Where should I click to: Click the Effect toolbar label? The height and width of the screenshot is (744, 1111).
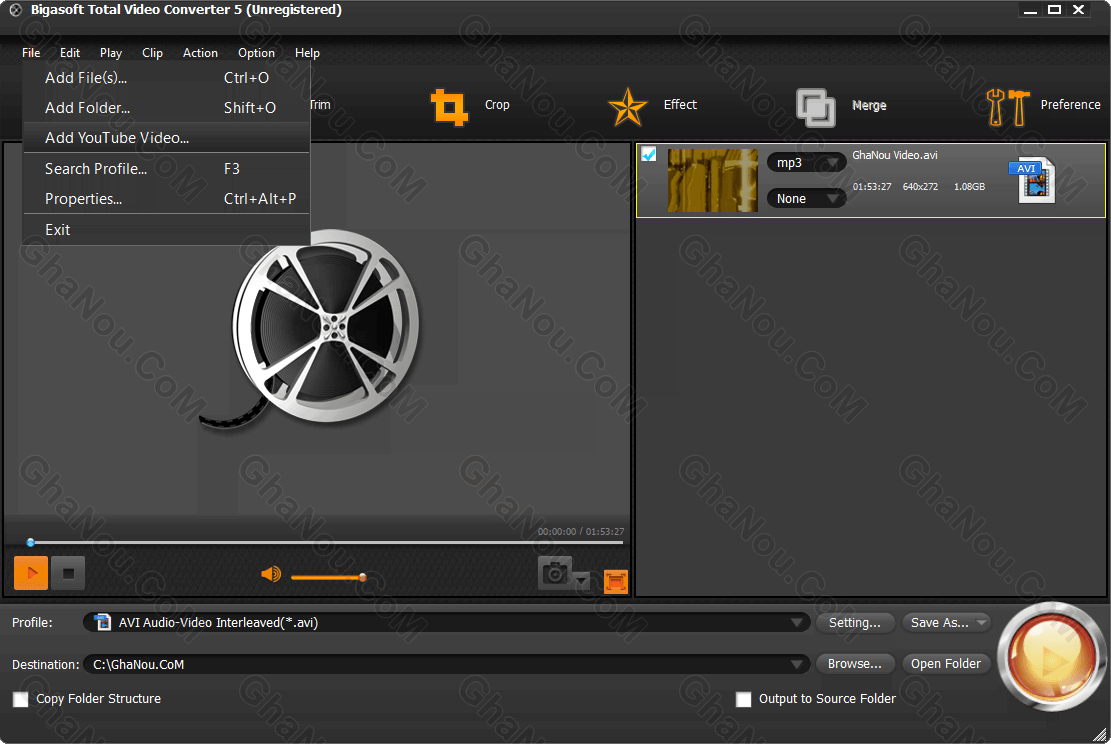[680, 105]
